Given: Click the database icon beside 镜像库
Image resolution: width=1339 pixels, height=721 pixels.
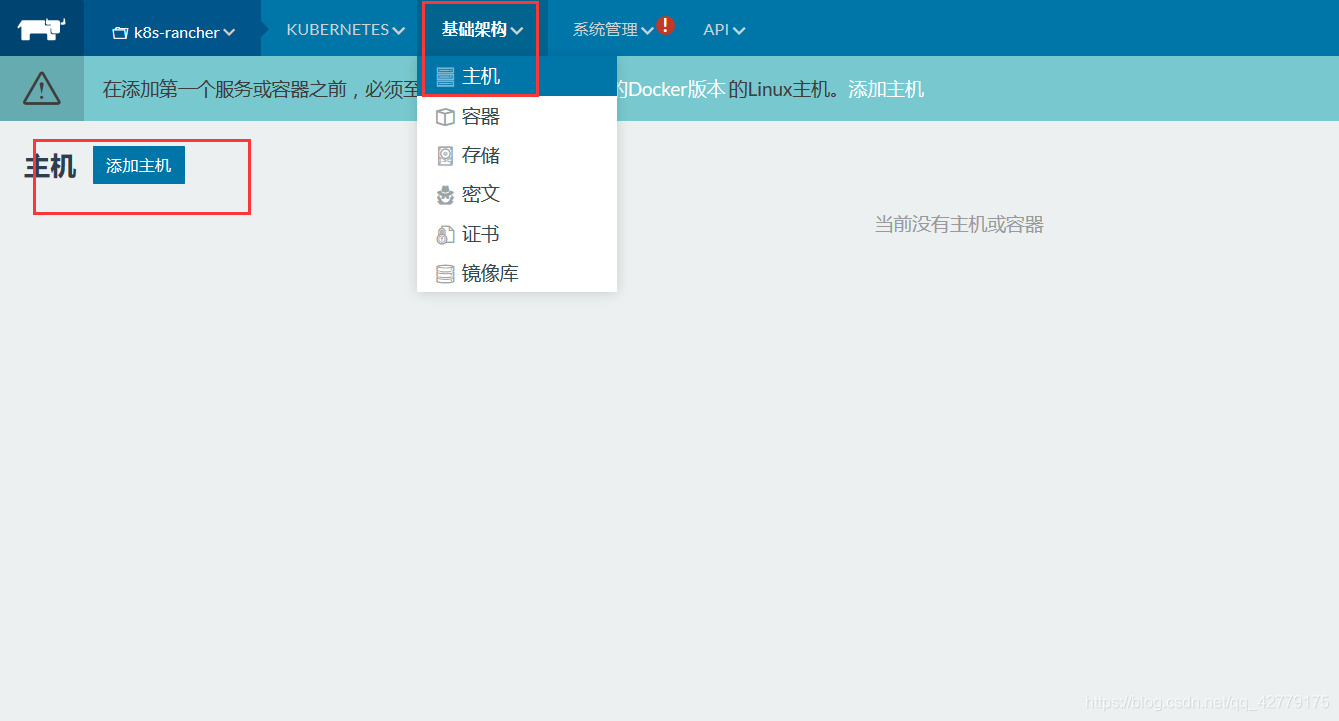Looking at the screenshot, I should tap(445, 274).
